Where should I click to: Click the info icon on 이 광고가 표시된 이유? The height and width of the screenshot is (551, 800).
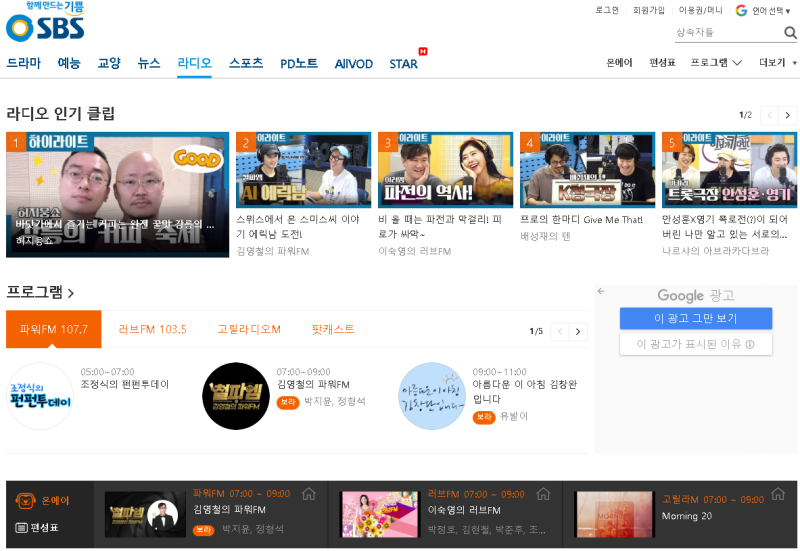[x=749, y=344]
